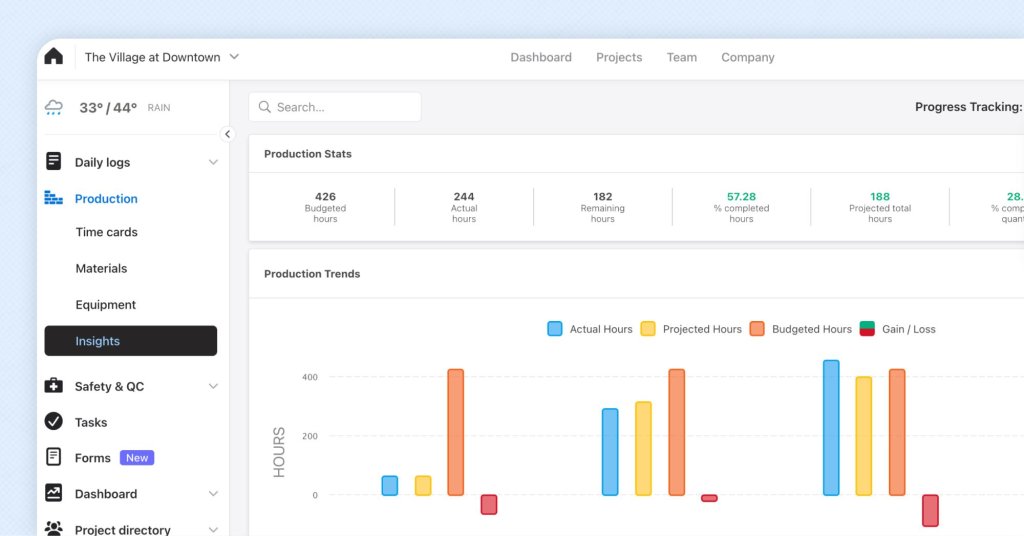Click the rain weather icon
This screenshot has height=536, width=1024.
pyautogui.click(x=54, y=108)
